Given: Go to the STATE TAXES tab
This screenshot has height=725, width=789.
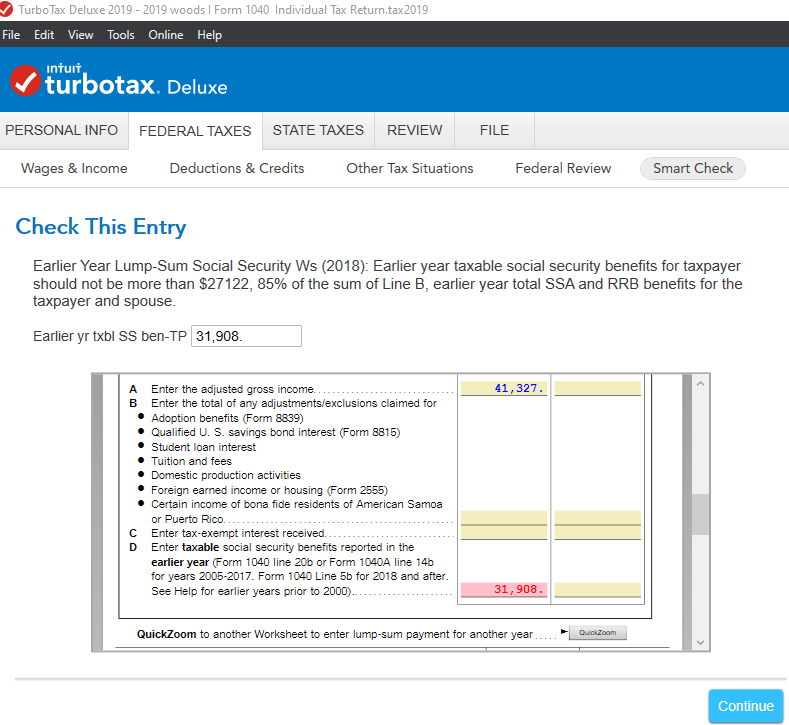Looking at the screenshot, I should 318,130.
